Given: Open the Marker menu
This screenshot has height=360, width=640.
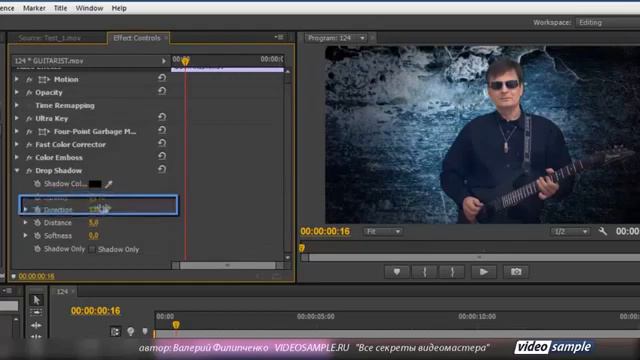Looking at the screenshot, I should click(x=34, y=8).
